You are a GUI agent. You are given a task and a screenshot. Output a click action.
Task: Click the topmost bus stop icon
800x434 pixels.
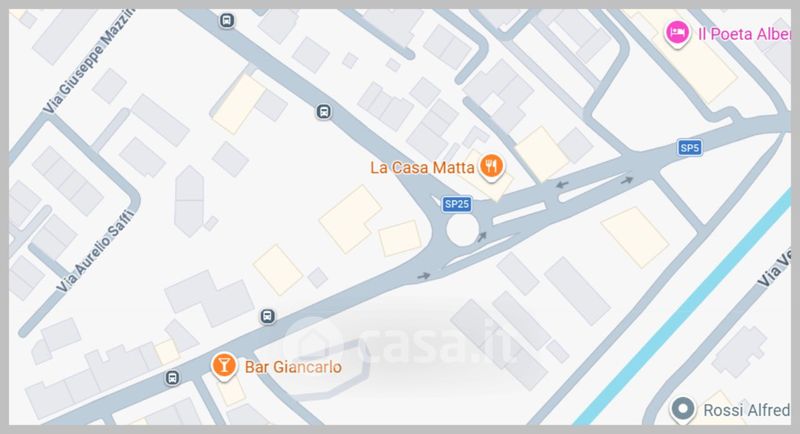[227, 20]
